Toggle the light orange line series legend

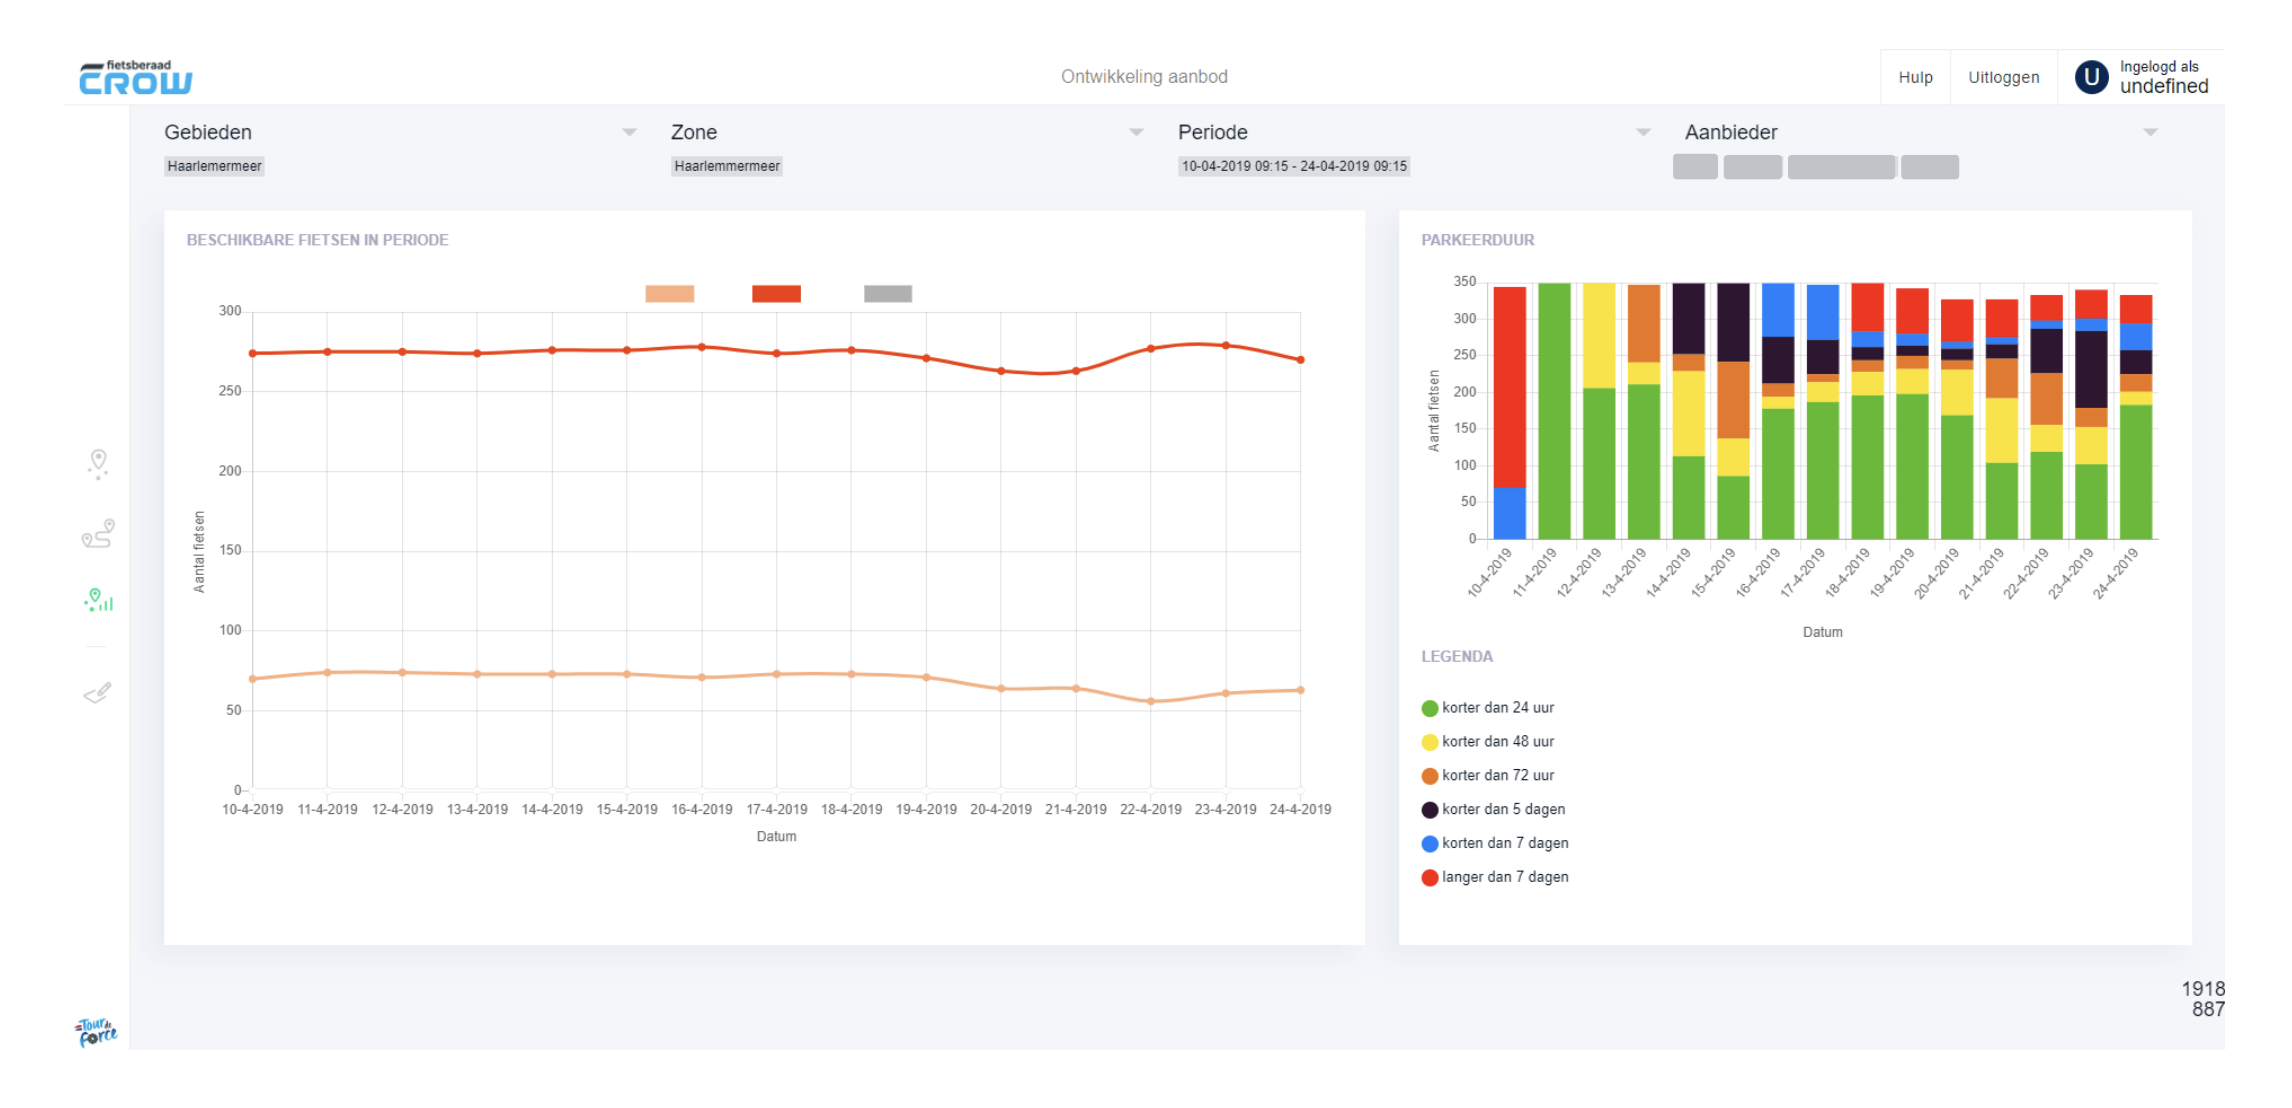click(669, 293)
